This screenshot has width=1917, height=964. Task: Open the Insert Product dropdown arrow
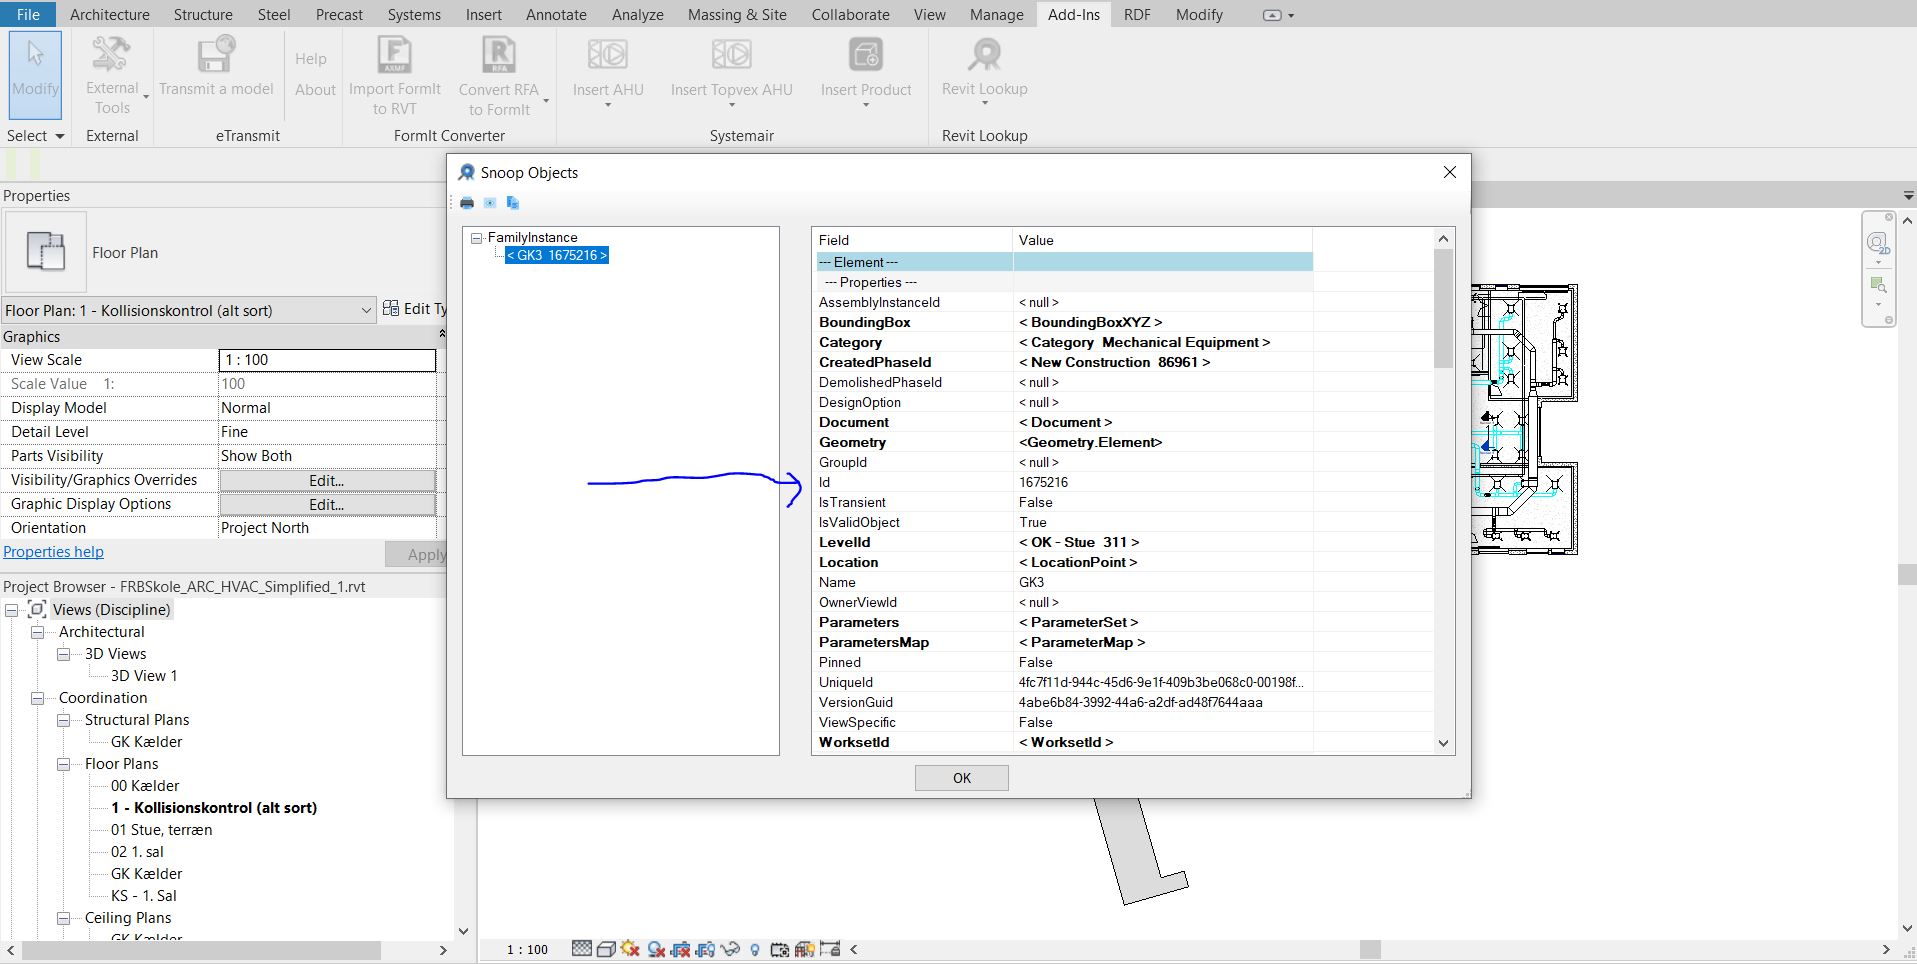click(x=866, y=104)
